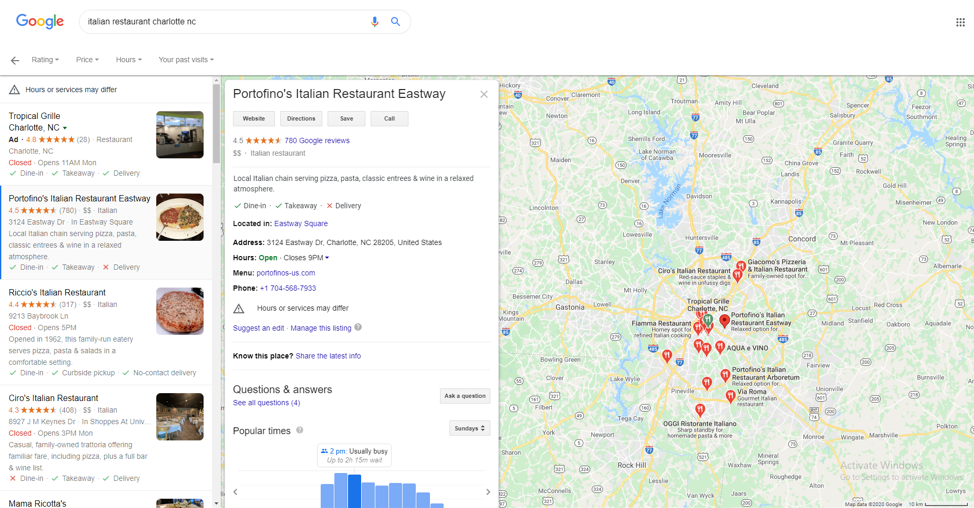Open the Google apps grid icon
Image resolution: width=974 pixels, height=508 pixels.
click(x=960, y=22)
